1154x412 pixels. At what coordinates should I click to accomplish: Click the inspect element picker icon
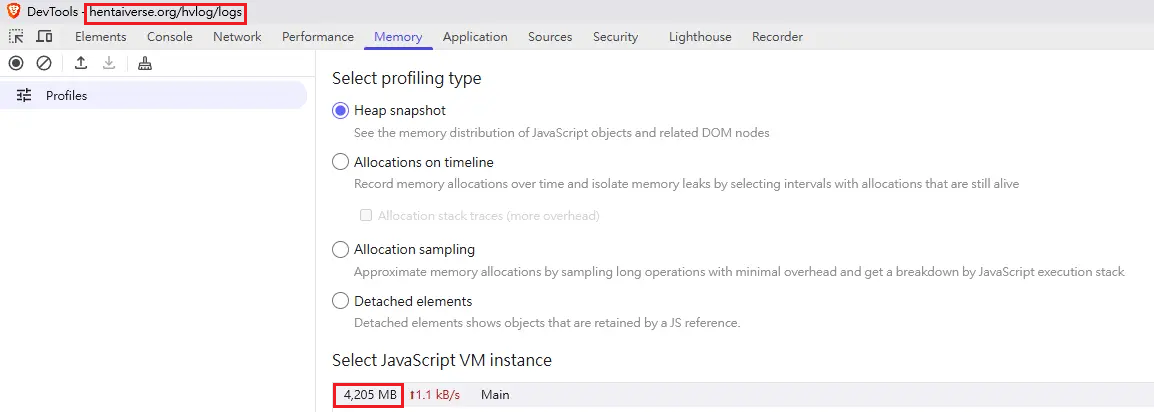(x=16, y=36)
